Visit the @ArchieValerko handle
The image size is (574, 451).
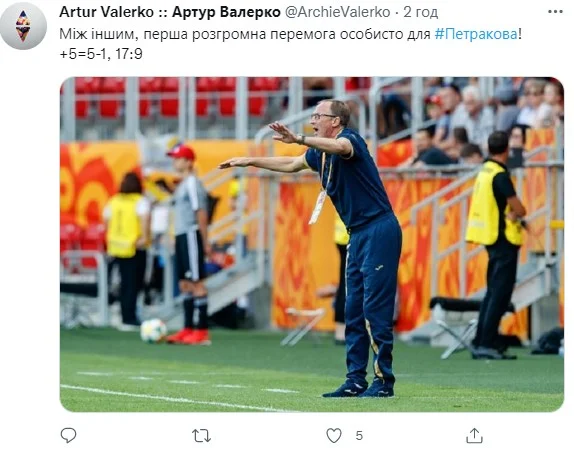tap(337, 12)
